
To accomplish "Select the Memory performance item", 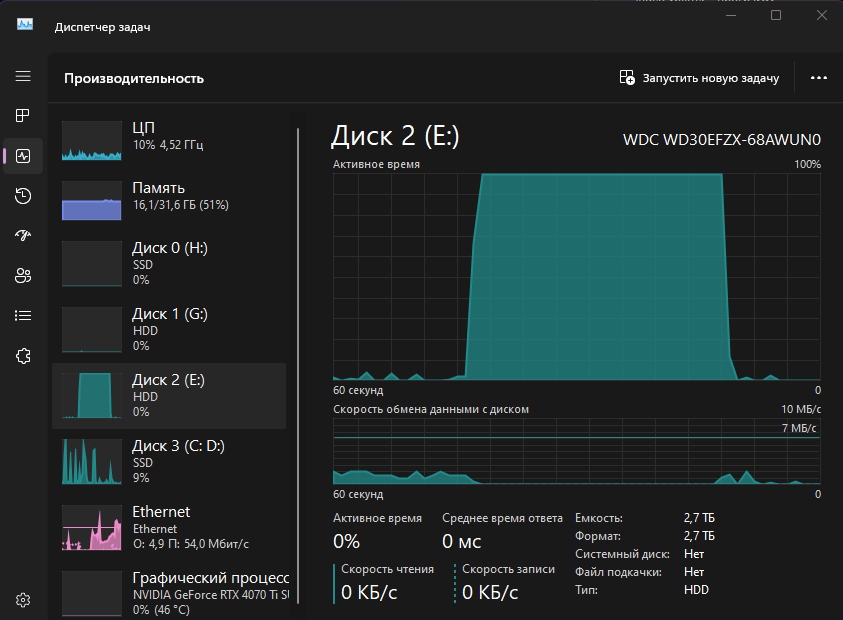I will (169, 201).
